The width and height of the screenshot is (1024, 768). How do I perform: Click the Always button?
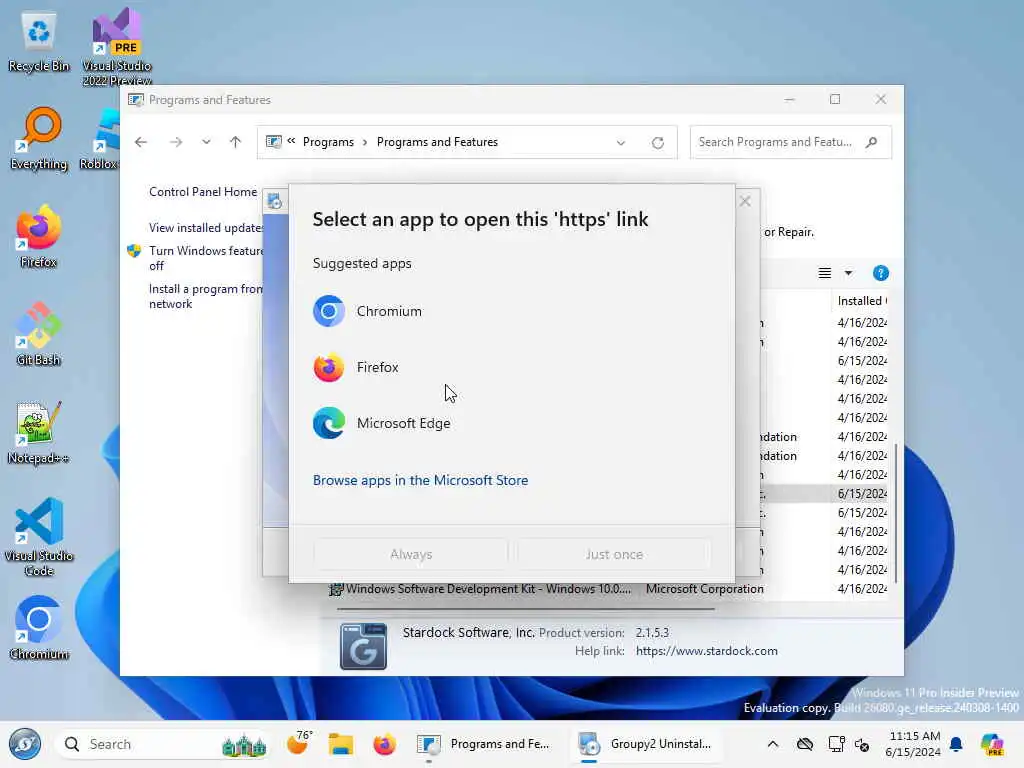pyautogui.click(x=411, y=554)
